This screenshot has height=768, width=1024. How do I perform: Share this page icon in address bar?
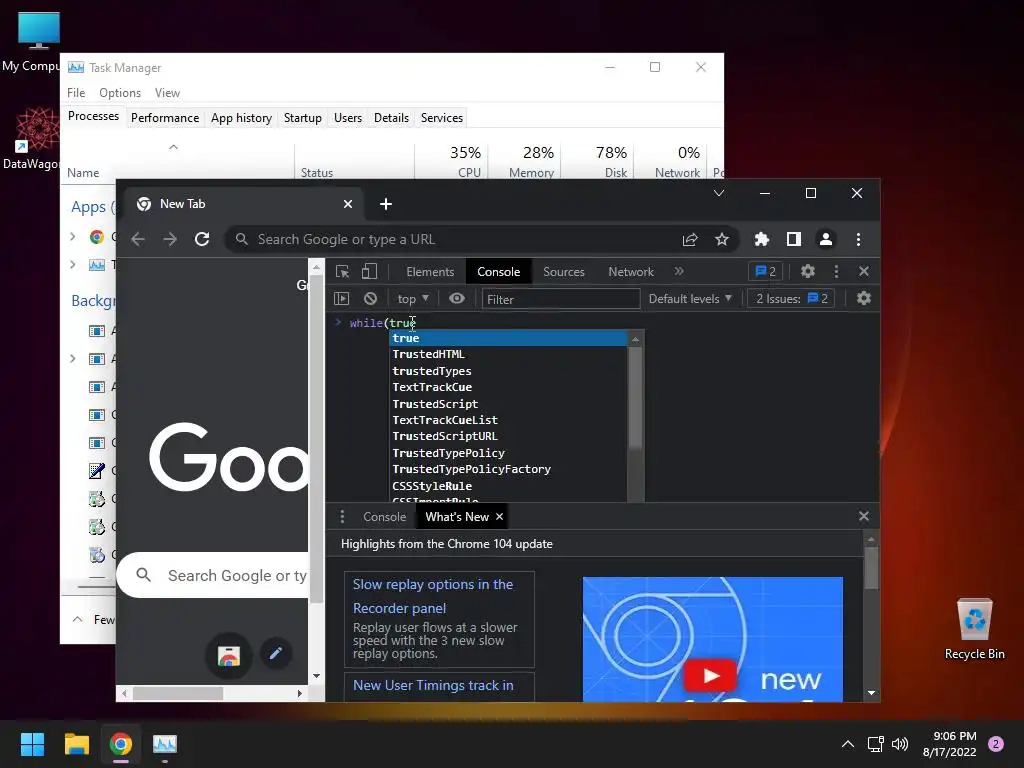[x=690, y=239]
